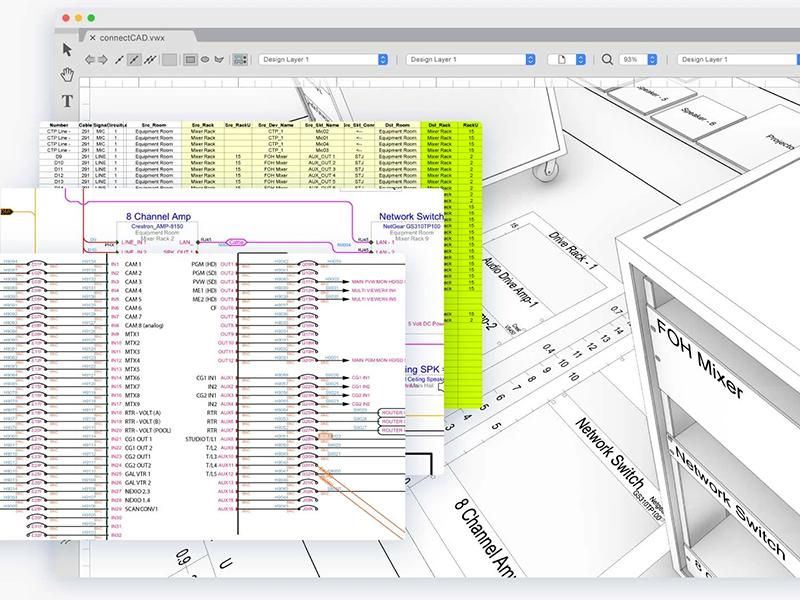This screenshot has width=800, height=600.
Task: Toggle the single line mode button
Action: (x=120, y=60)
